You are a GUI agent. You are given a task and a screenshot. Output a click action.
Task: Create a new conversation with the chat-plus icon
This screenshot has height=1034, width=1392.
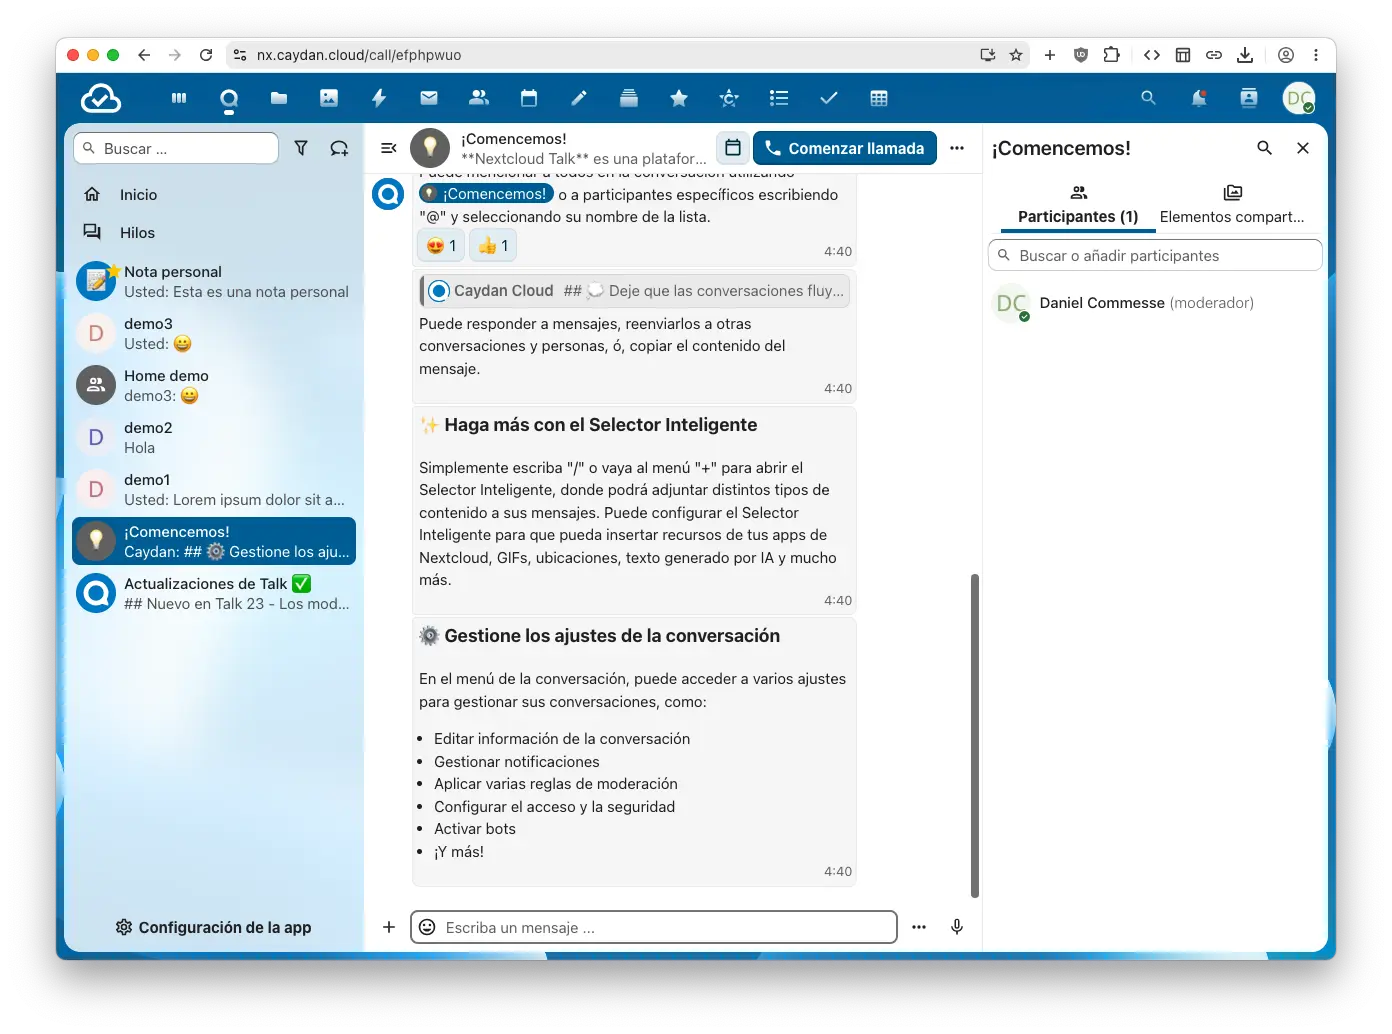tap(339, 148)
